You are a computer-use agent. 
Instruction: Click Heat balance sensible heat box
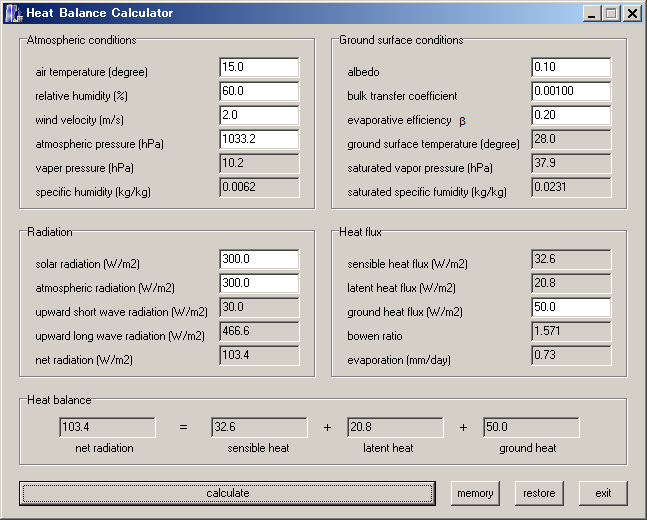(x=259, y=427)
